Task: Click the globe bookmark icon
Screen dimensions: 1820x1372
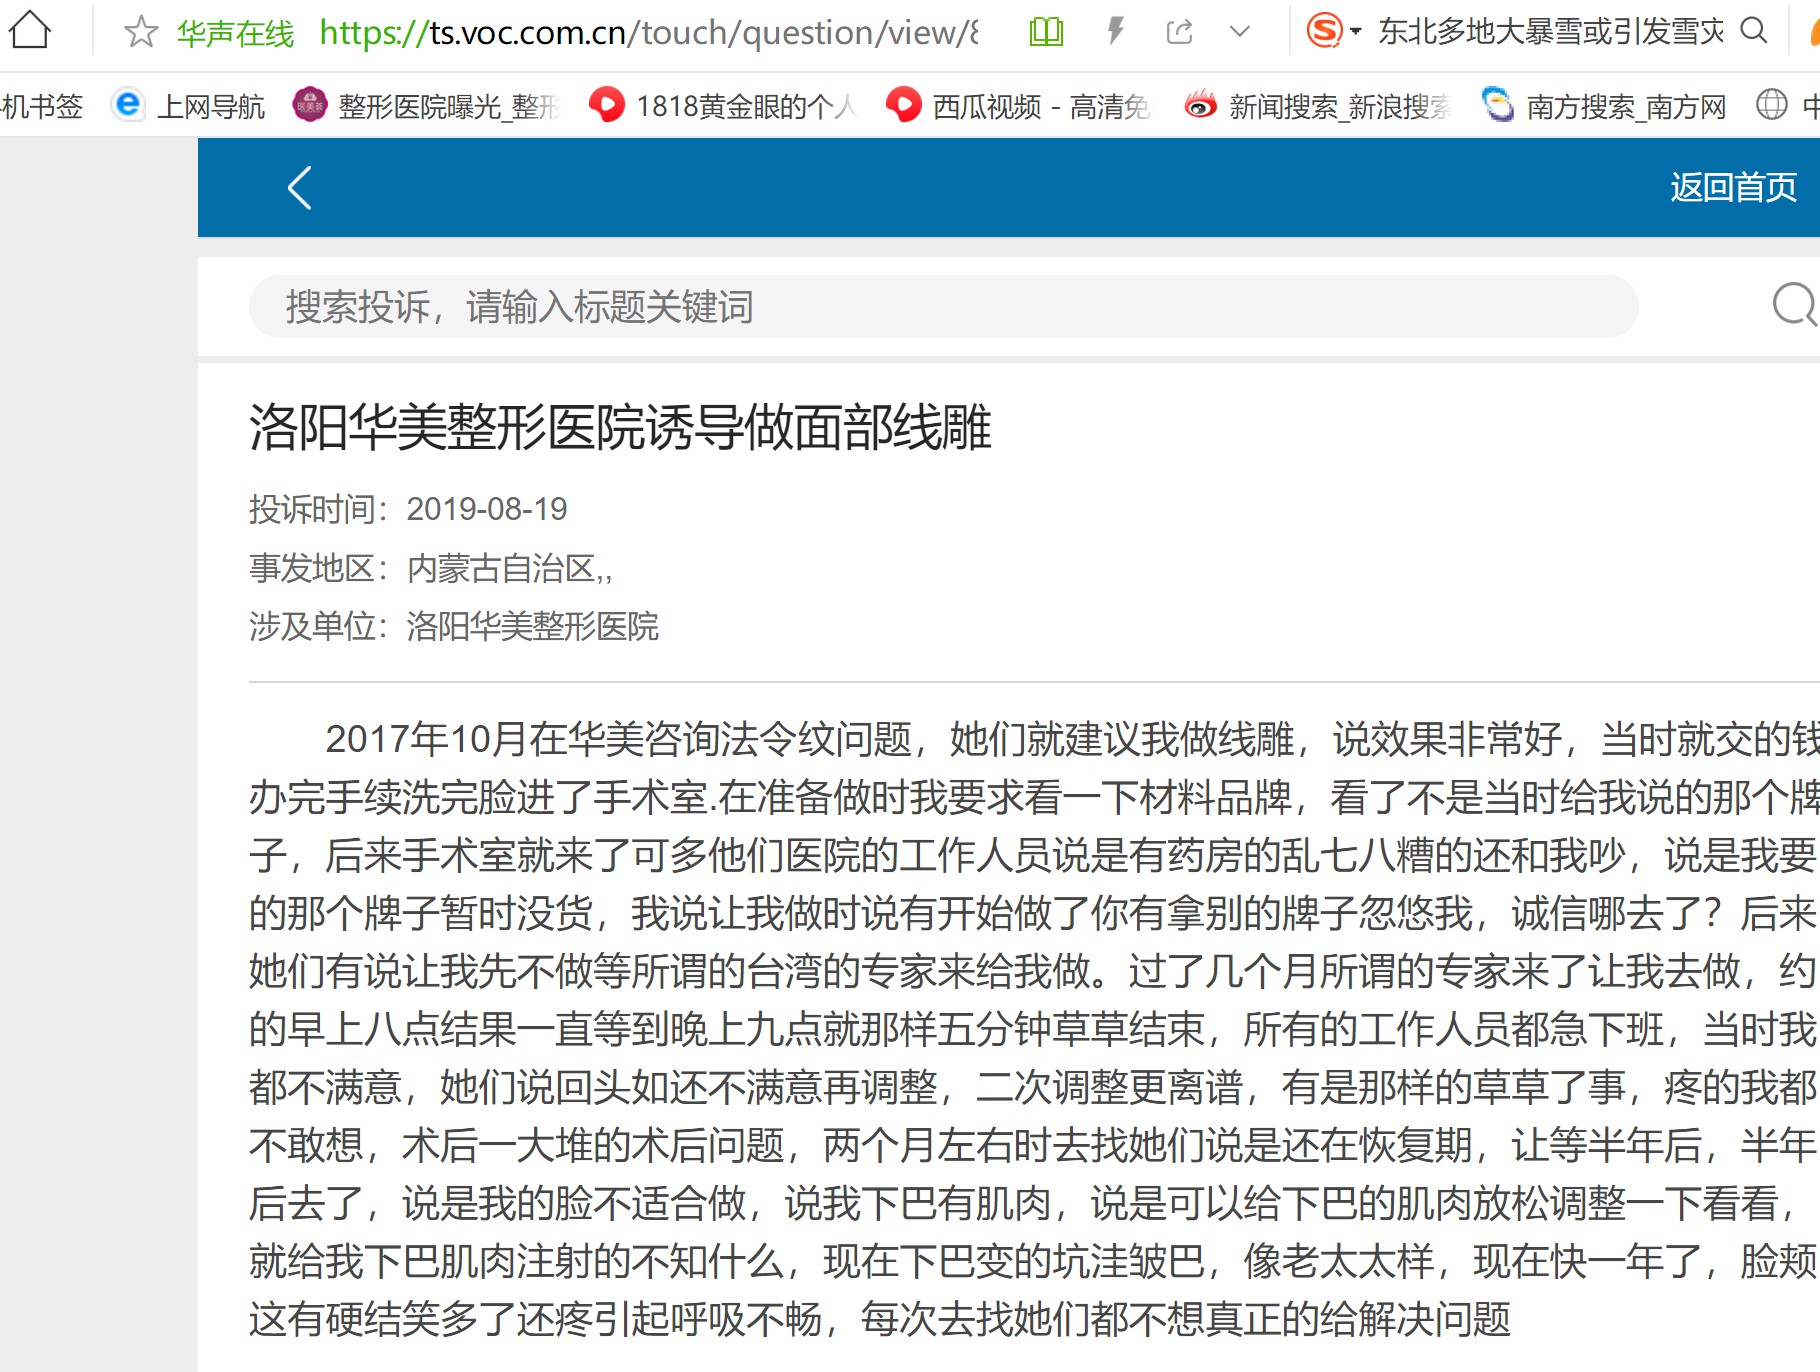Action: (x=1772, y=104)
